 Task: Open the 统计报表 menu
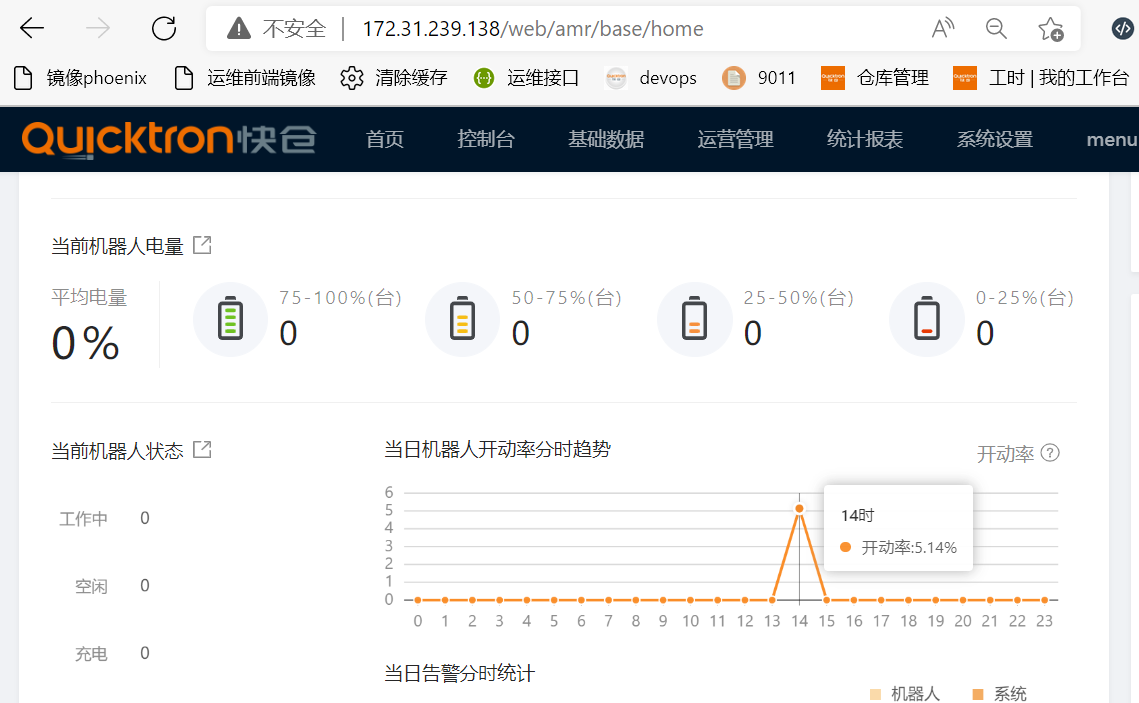pyautogui.click(x=864, y=139)
